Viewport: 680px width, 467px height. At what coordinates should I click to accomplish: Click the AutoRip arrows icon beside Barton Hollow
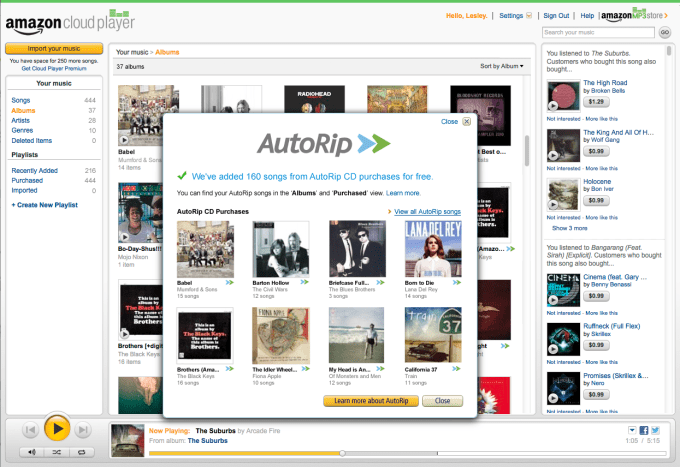click(305, 282)
